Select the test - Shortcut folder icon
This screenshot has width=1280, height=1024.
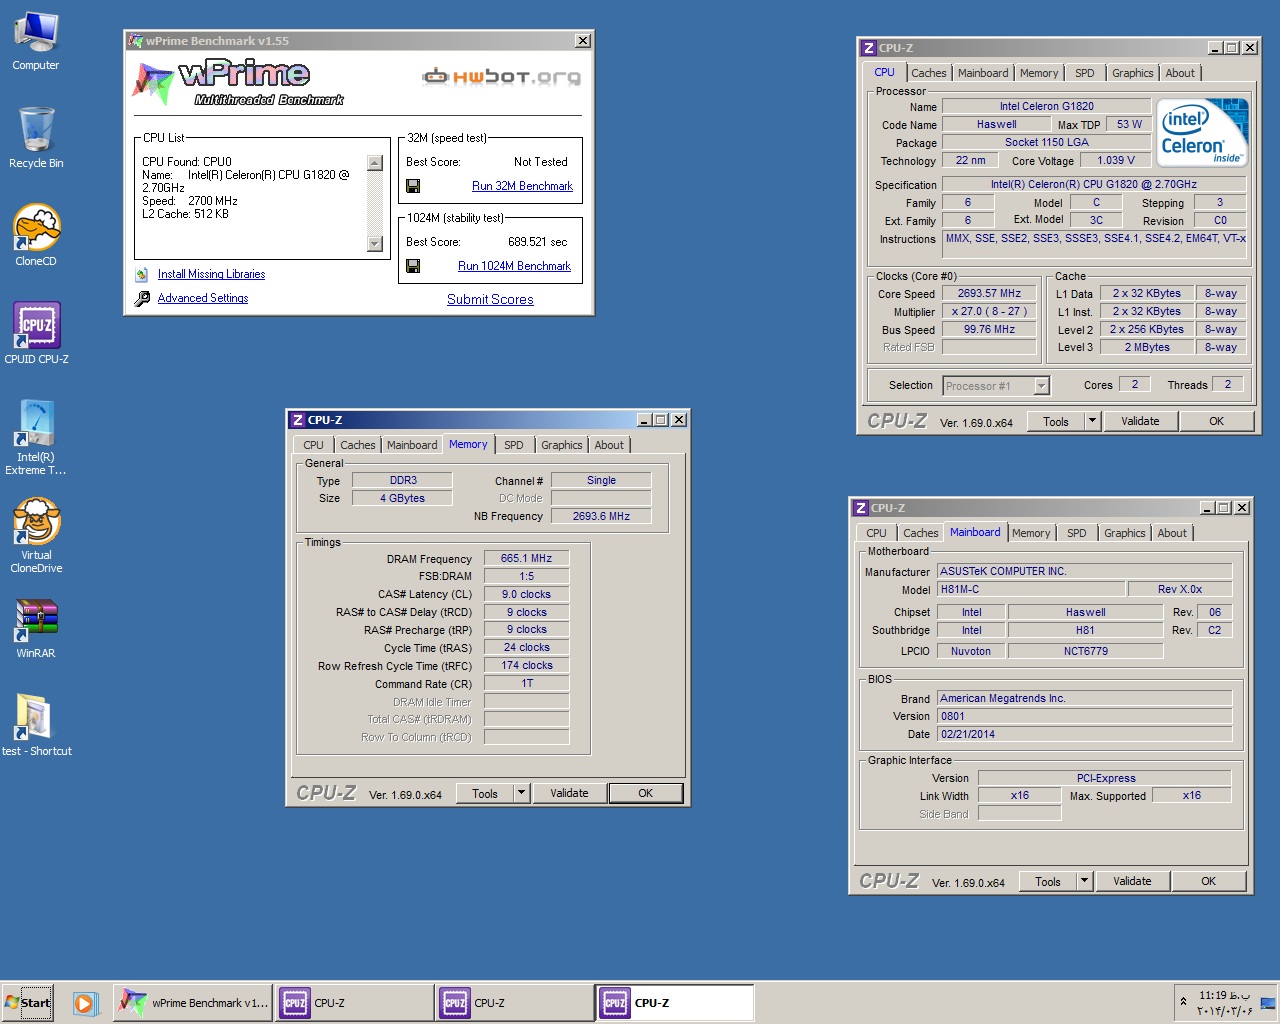[x=36, y=726]
